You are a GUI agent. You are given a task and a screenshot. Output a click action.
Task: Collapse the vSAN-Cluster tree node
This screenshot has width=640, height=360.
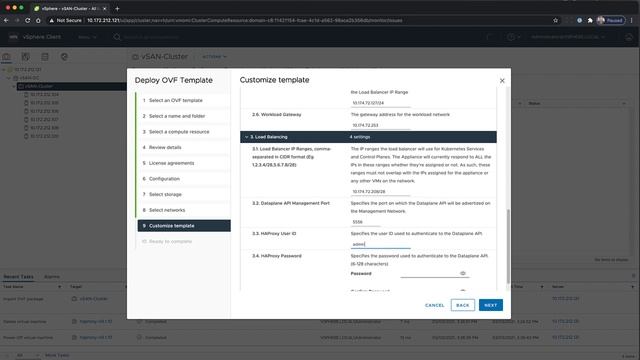[13, 86]
